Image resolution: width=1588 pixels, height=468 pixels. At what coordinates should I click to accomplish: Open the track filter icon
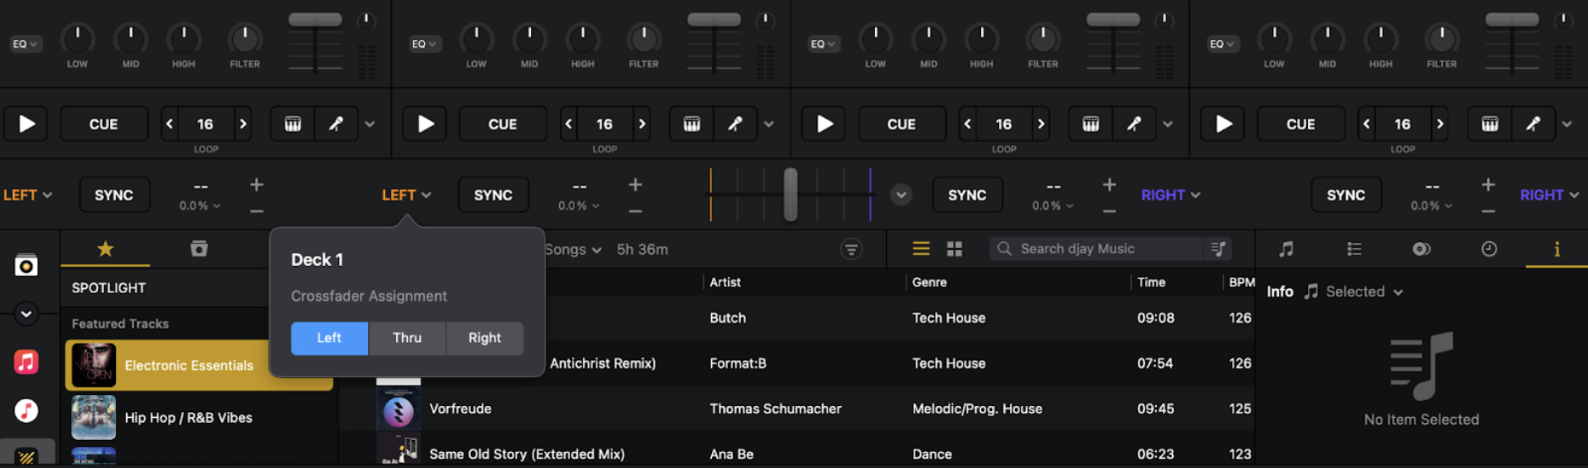(x=851, y=249)
